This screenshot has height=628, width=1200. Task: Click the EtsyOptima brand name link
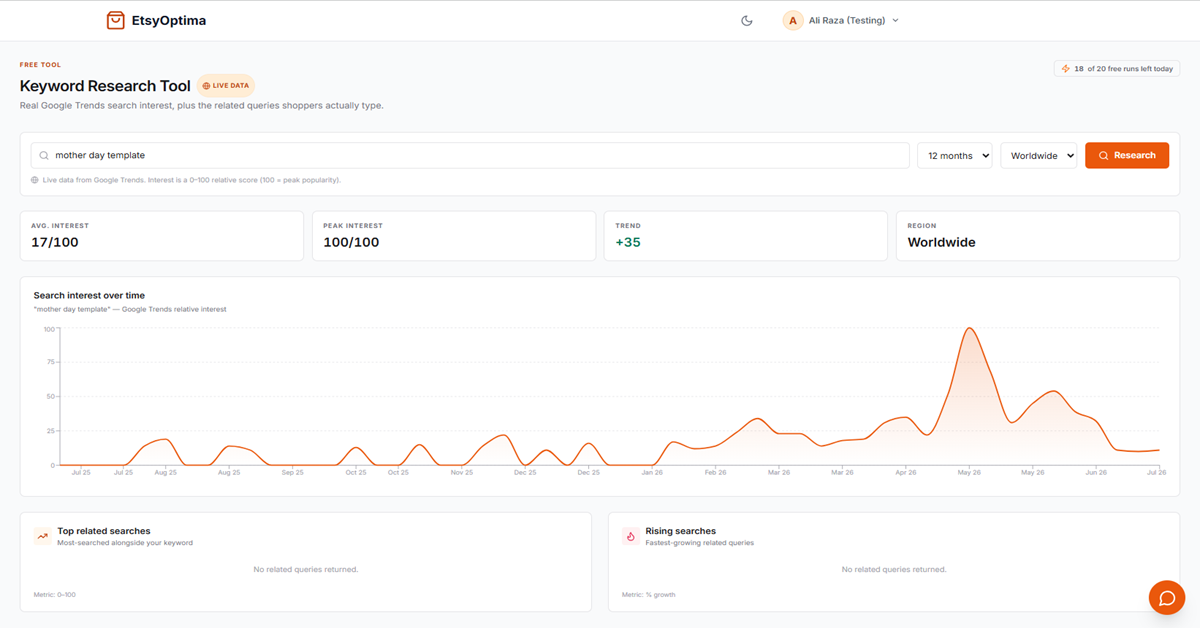click(169, 20)
